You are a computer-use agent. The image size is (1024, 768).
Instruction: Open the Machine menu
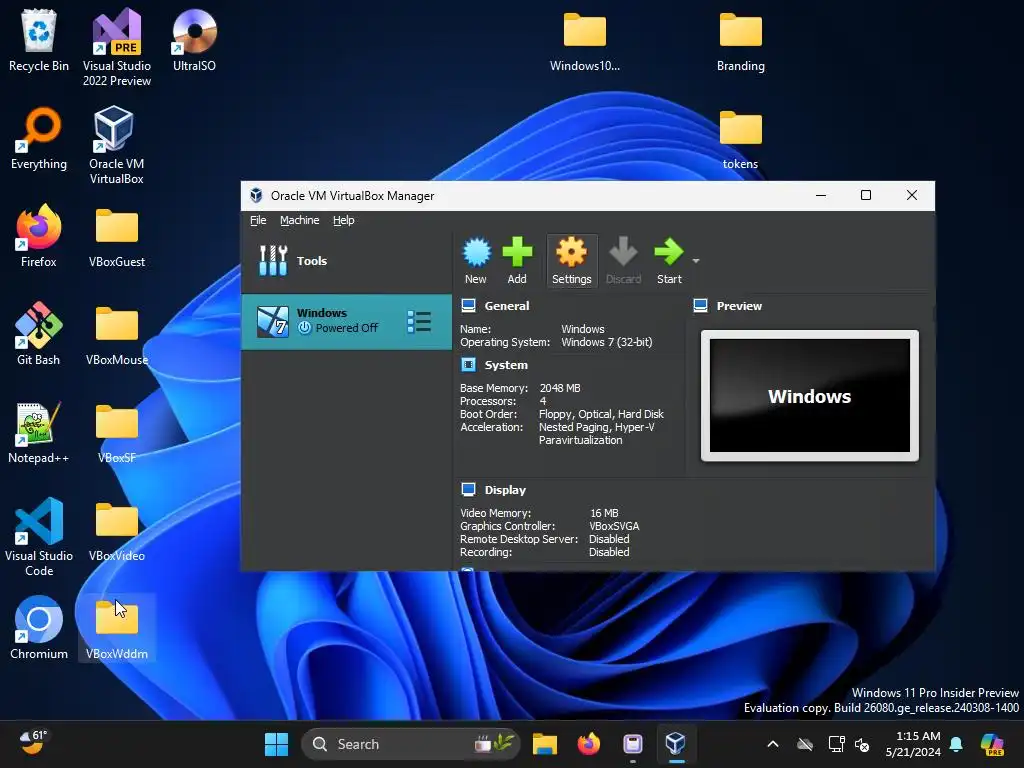point(300,220)
